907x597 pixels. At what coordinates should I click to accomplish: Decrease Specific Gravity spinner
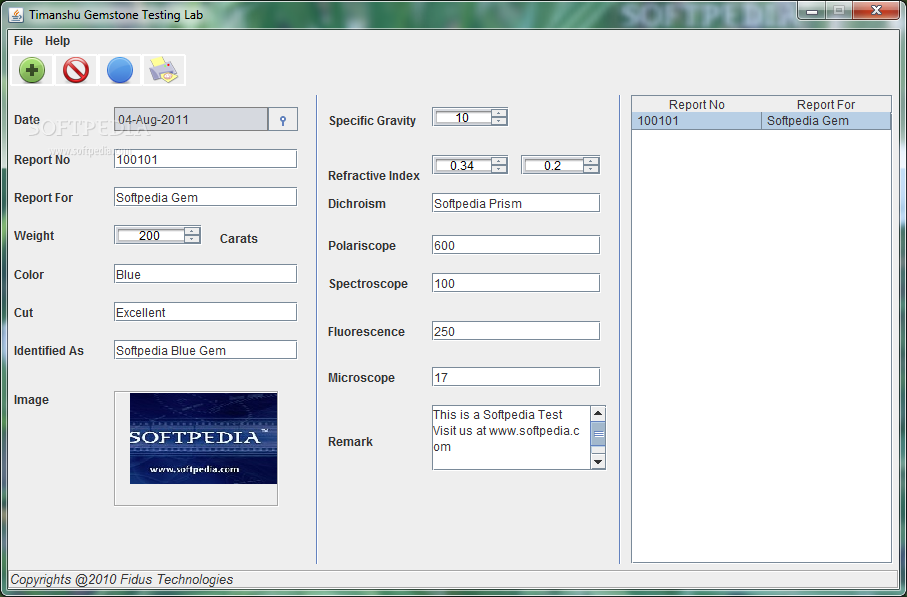pyautogui.click(x=499, y=121)
